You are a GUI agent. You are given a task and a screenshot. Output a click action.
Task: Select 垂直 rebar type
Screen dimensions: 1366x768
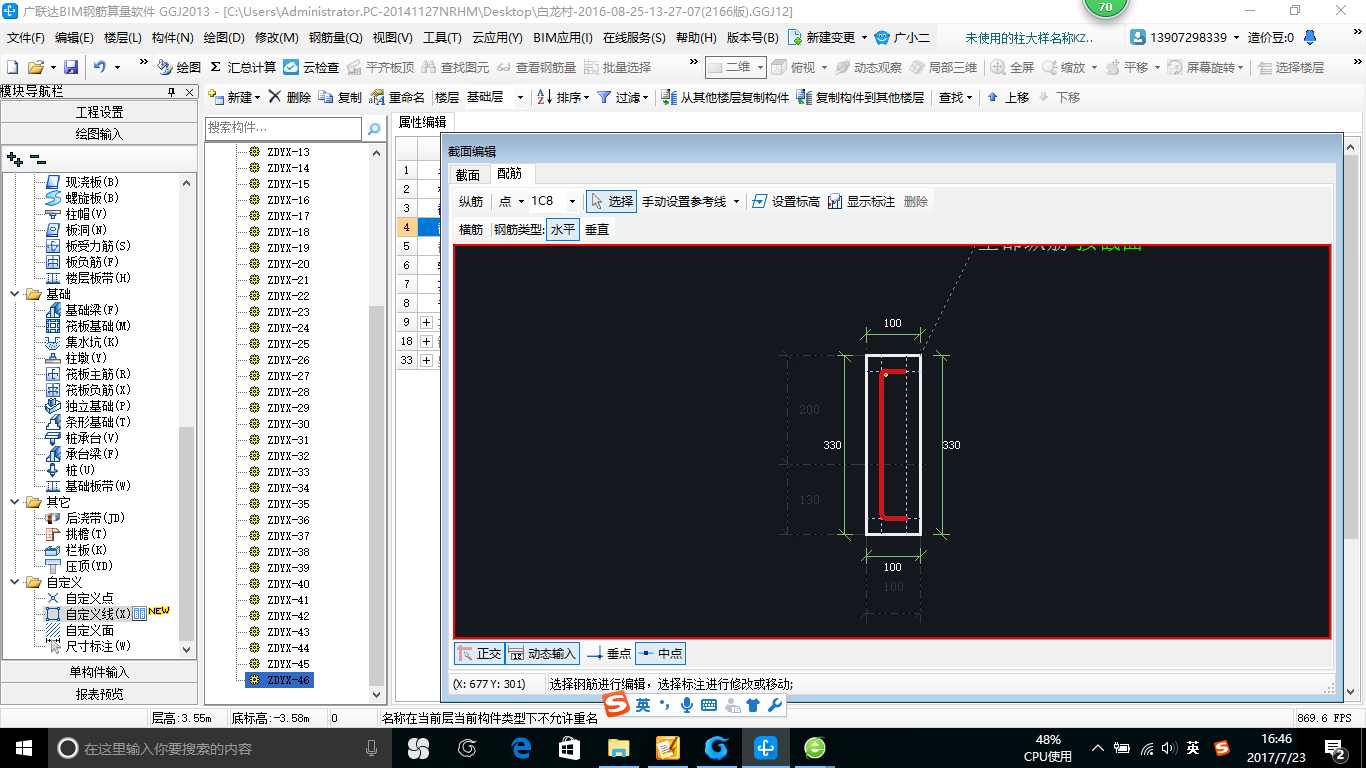pyautogui.click(x=597, y=229)
